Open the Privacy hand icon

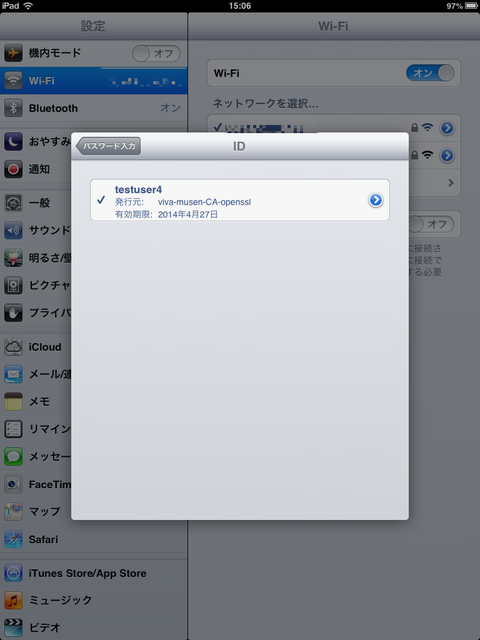pos(13,313)
